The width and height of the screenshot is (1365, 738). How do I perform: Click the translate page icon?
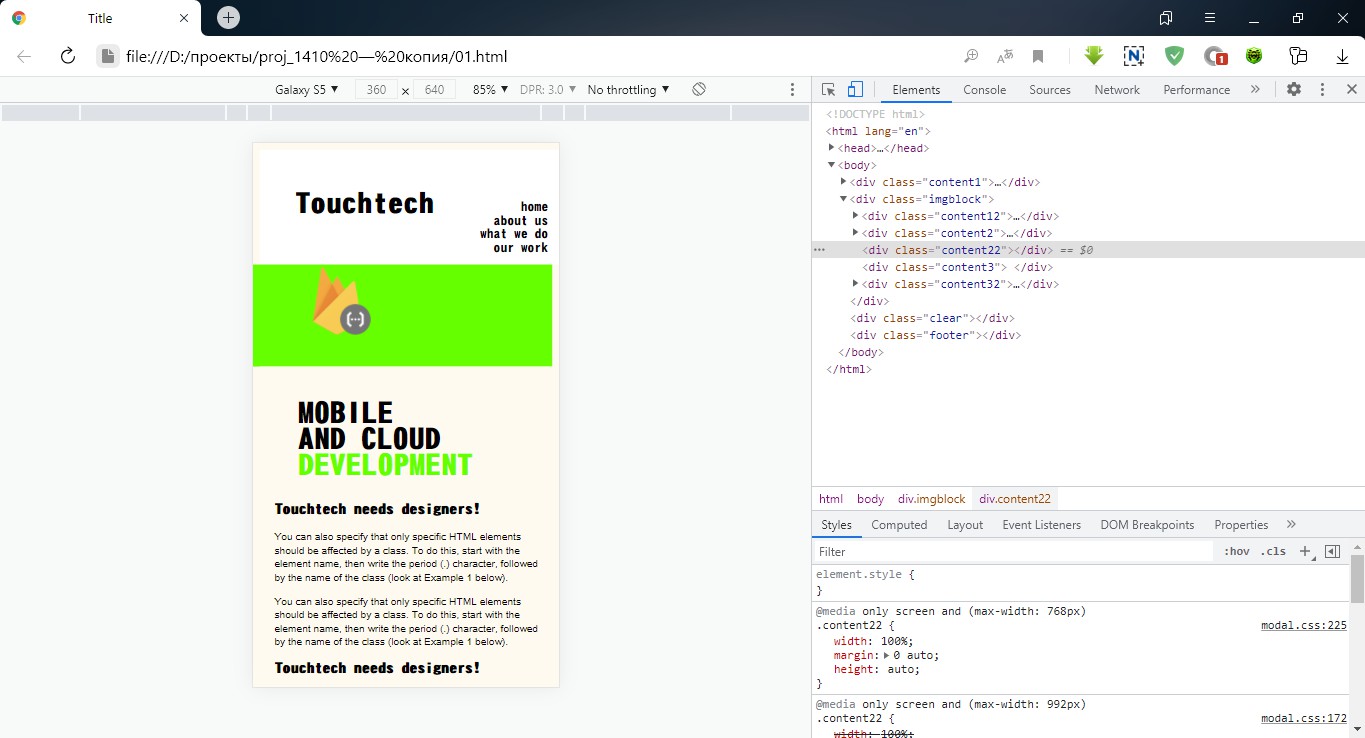[1005, 56]
